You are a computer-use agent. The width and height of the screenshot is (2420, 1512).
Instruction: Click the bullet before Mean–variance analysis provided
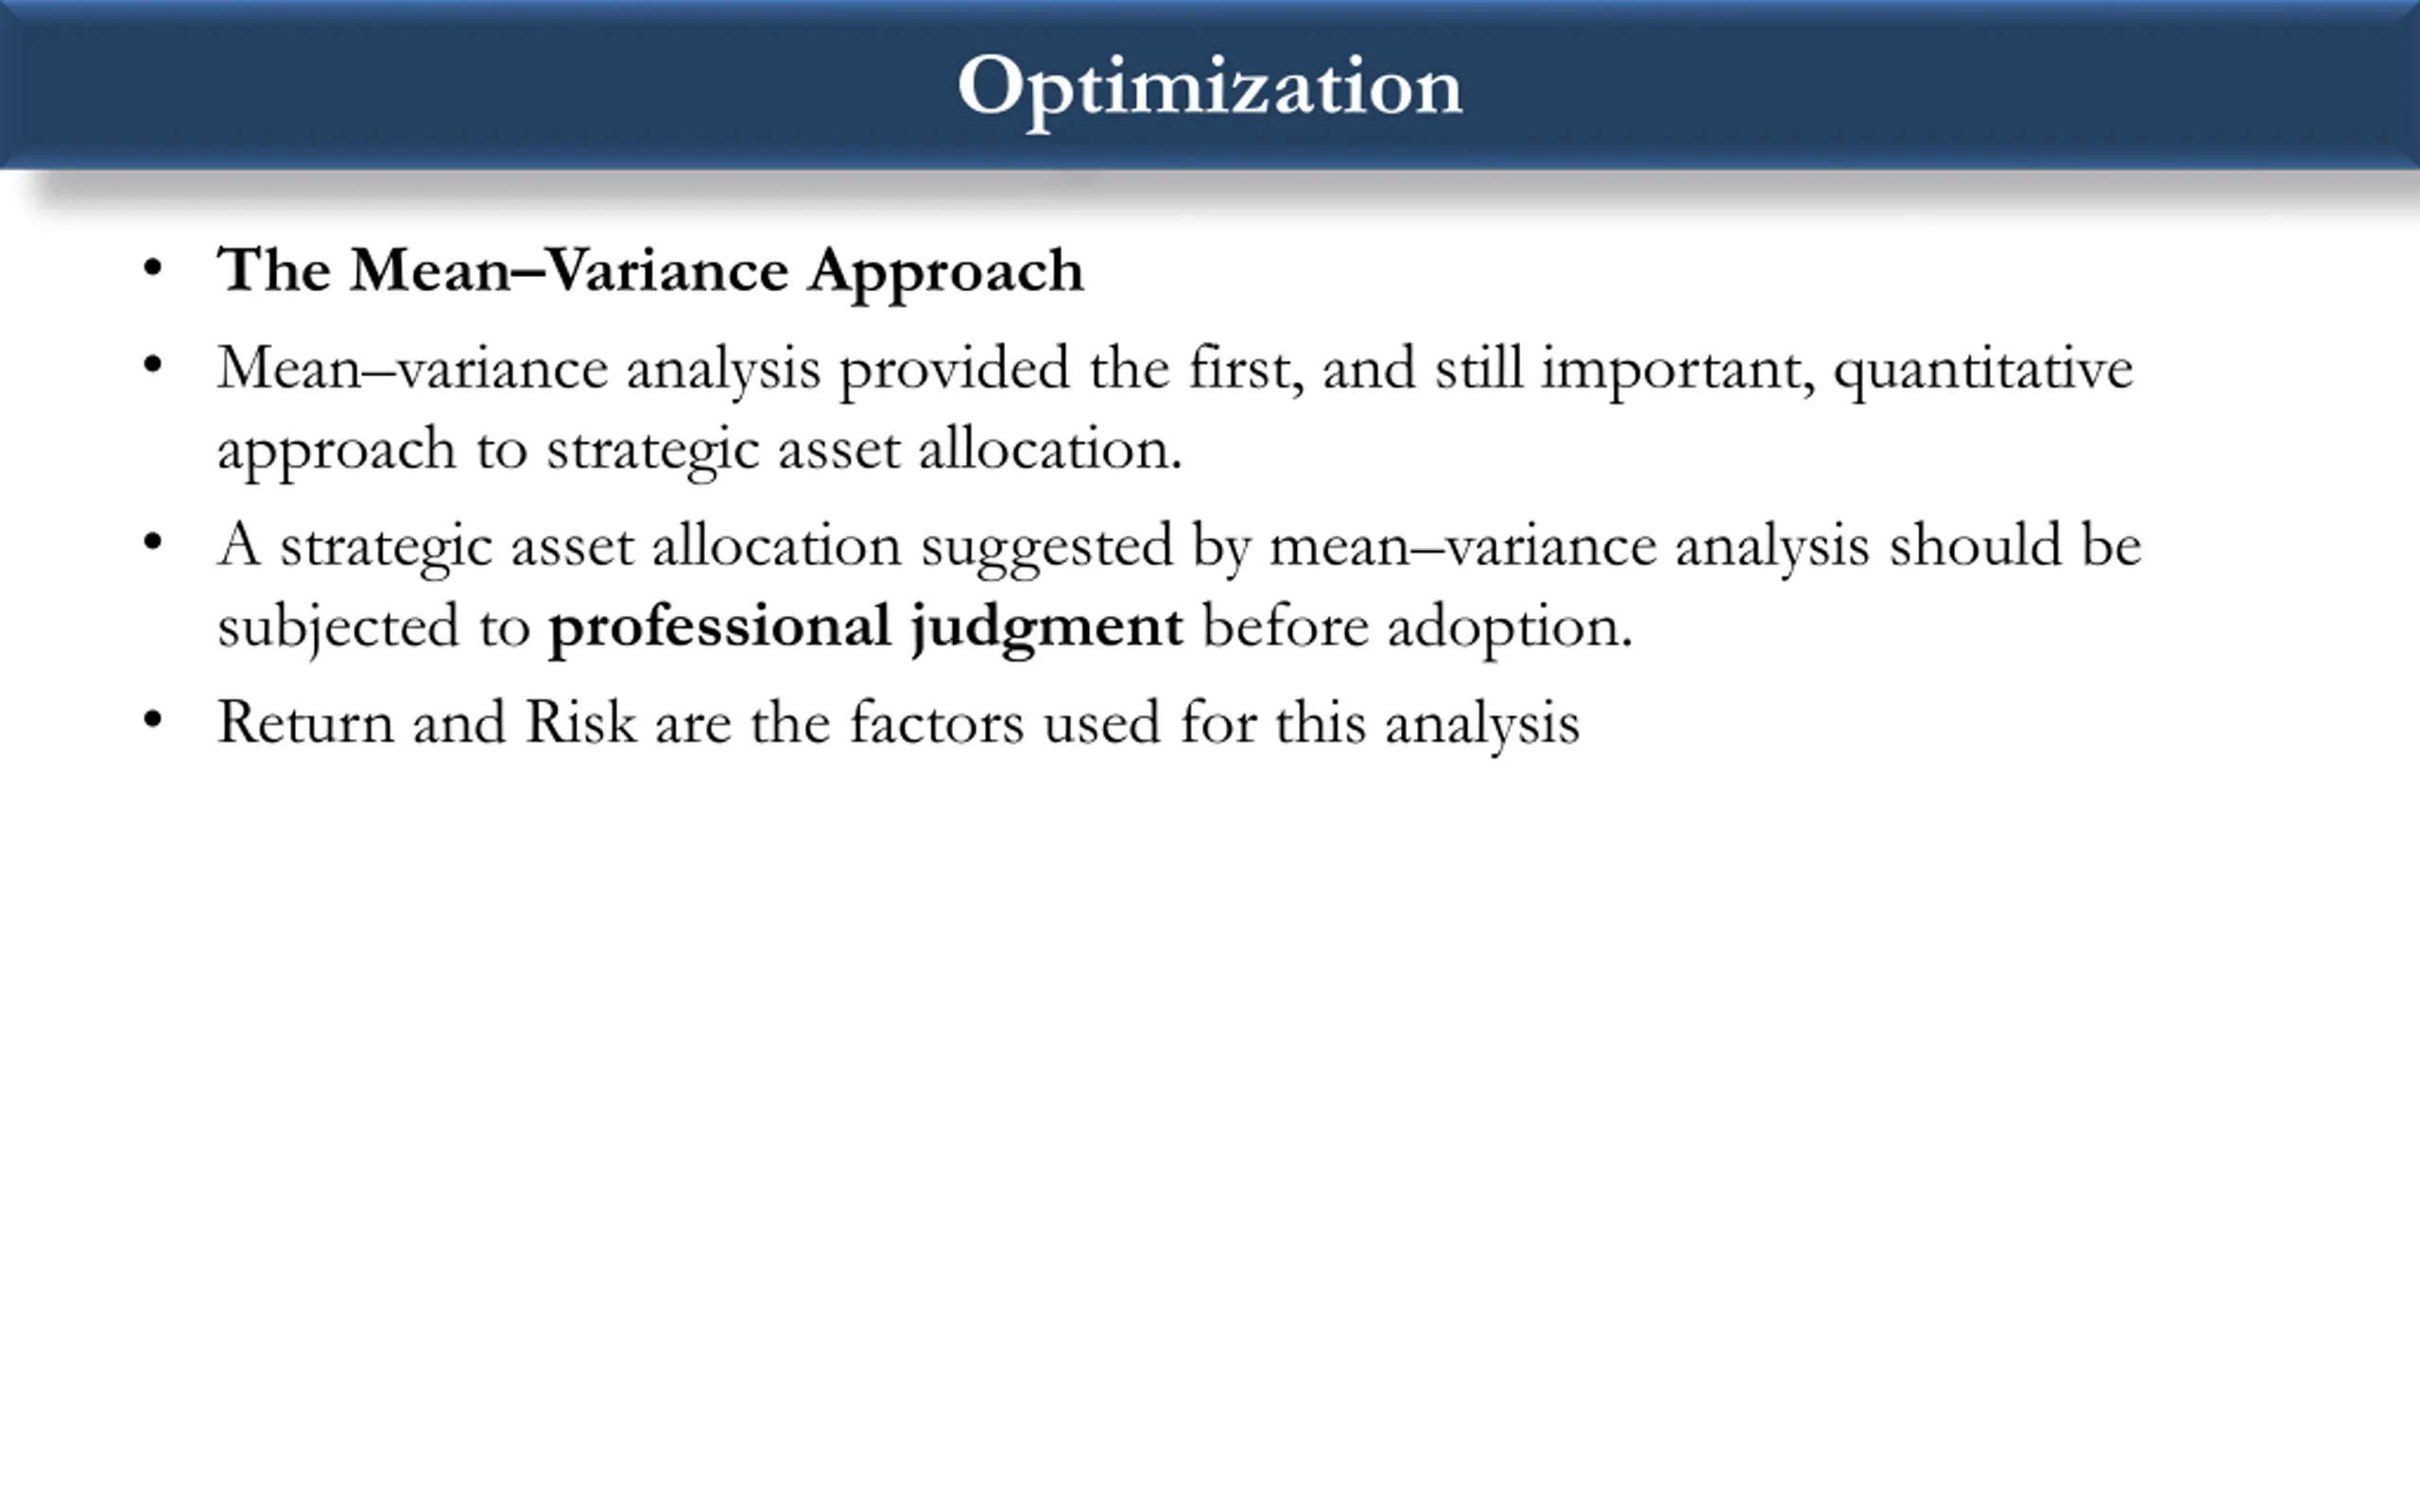pos(152,366)
